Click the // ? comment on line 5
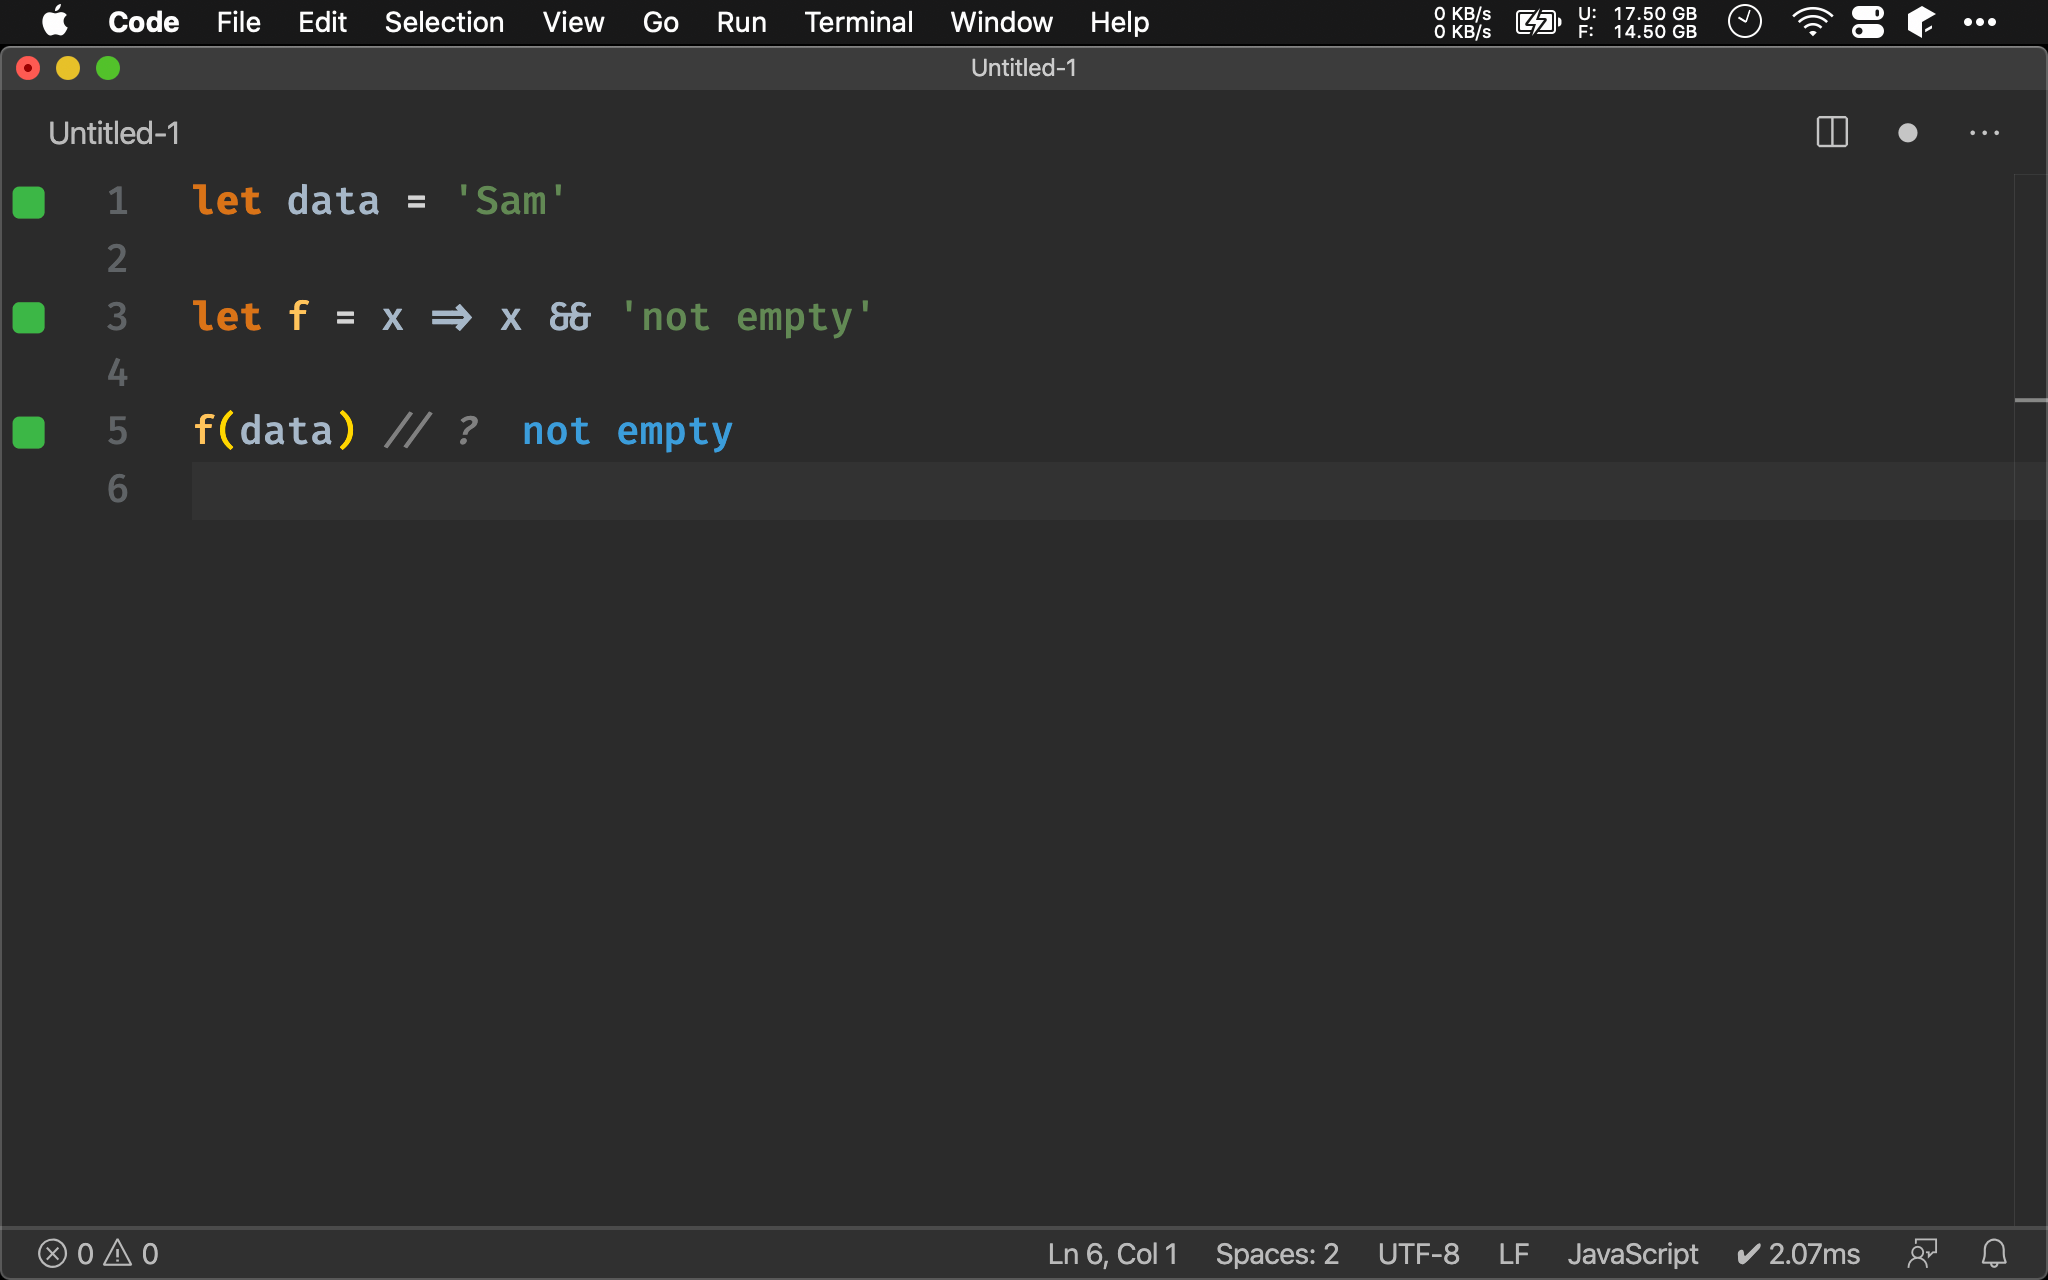2048x1280 pixels. click(431, 431)
